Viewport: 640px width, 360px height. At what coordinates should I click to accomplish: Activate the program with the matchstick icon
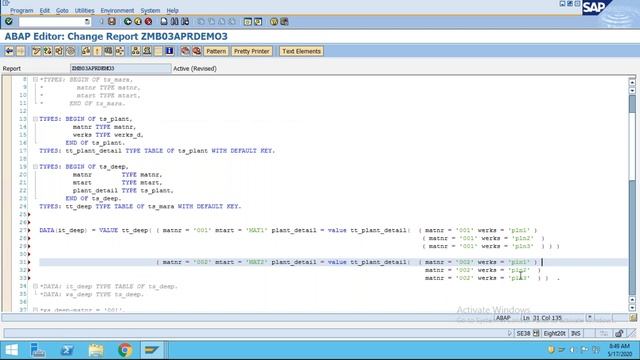pos(97,51)
